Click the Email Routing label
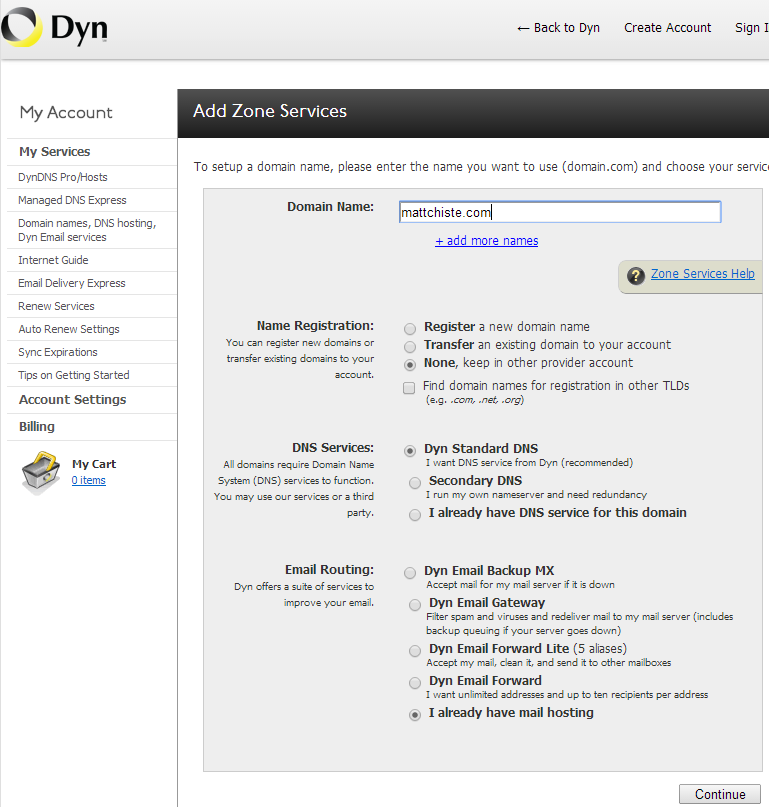The height and width of the screenshot is (807, 769). [329, 570]
